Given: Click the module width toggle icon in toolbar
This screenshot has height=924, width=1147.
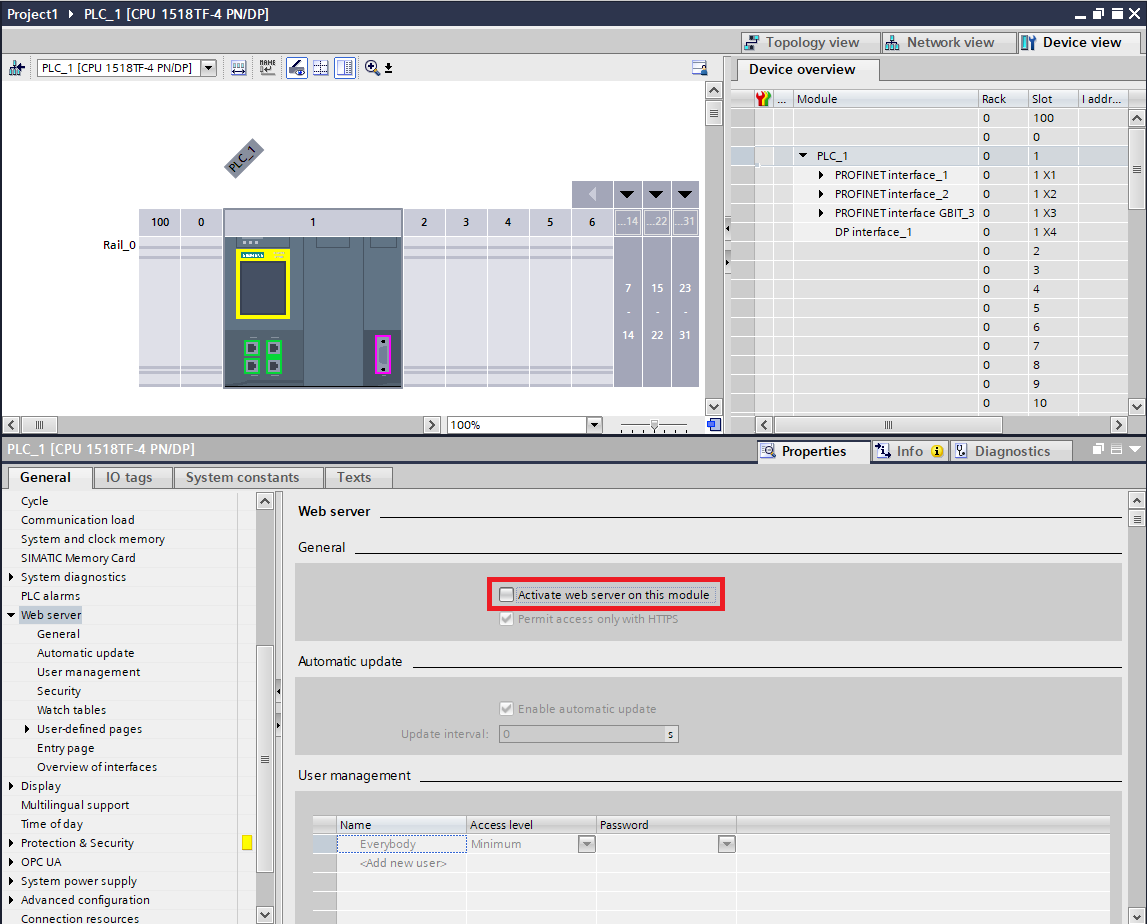Looking at the screenshot, I should tap(238, 68).
